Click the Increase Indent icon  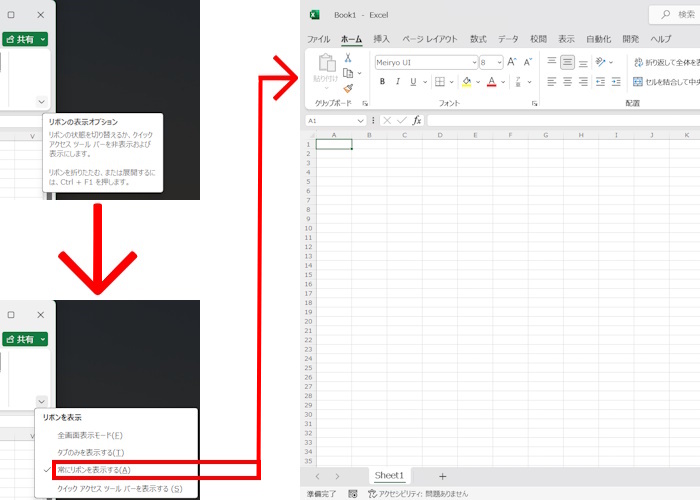[616, 82]
